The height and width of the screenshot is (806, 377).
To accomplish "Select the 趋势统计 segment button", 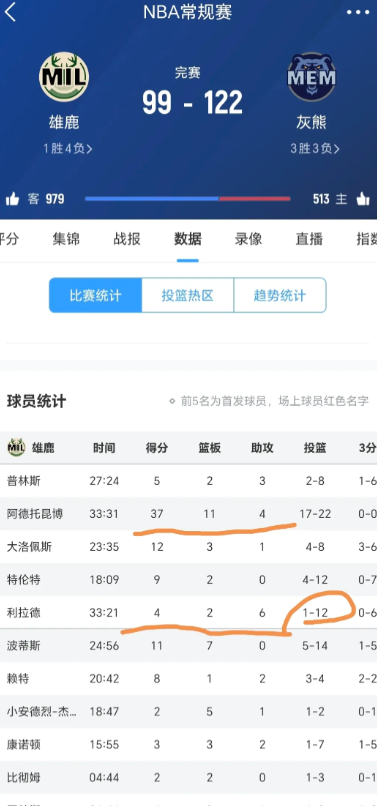I will (x=280, y=295).
